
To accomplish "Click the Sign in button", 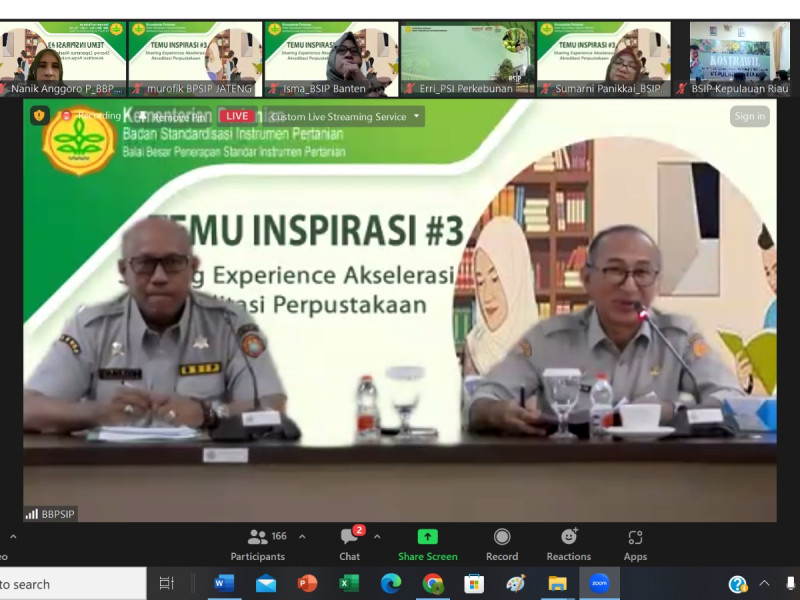I will coord(749,116).
